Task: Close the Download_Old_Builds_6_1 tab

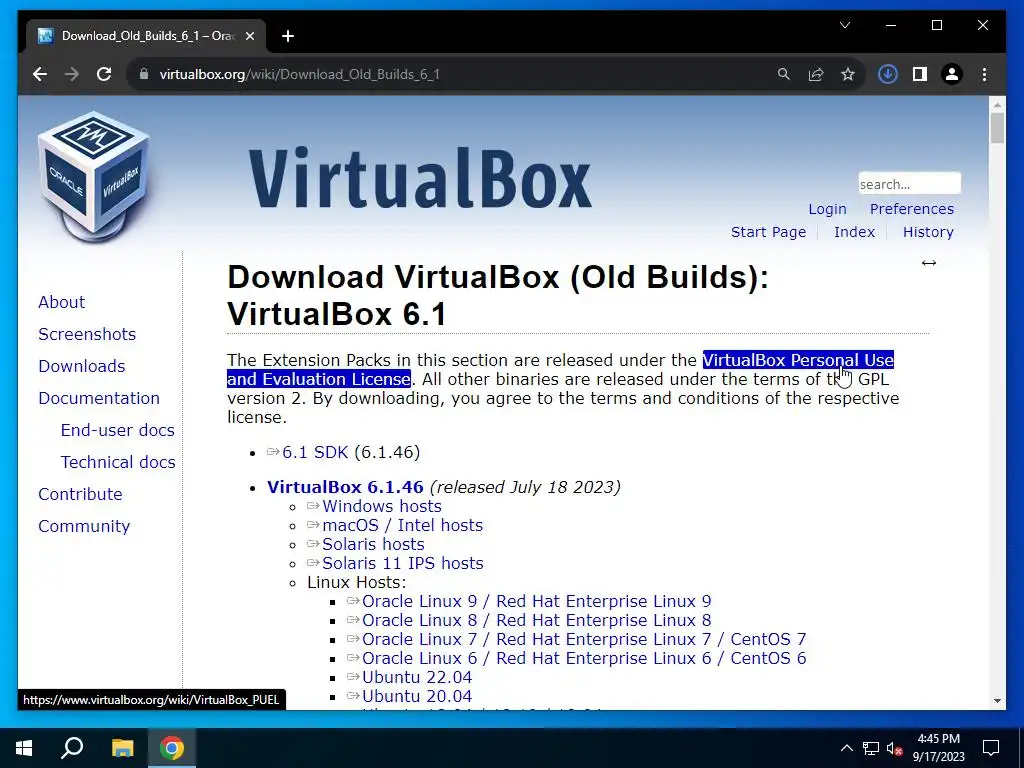Action: [249, 36]
